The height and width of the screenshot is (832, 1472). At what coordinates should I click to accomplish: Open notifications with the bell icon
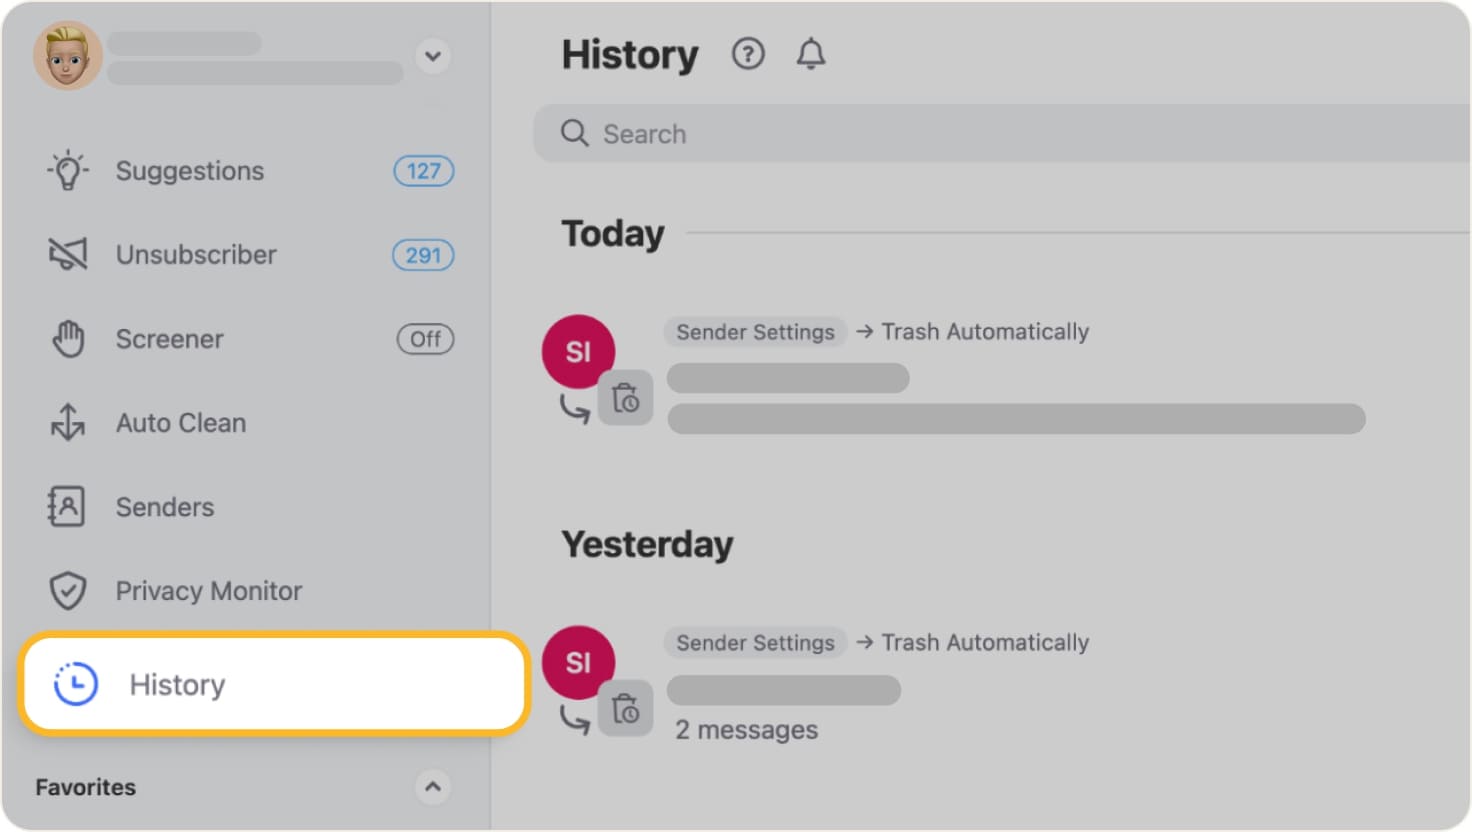point(811,54)
